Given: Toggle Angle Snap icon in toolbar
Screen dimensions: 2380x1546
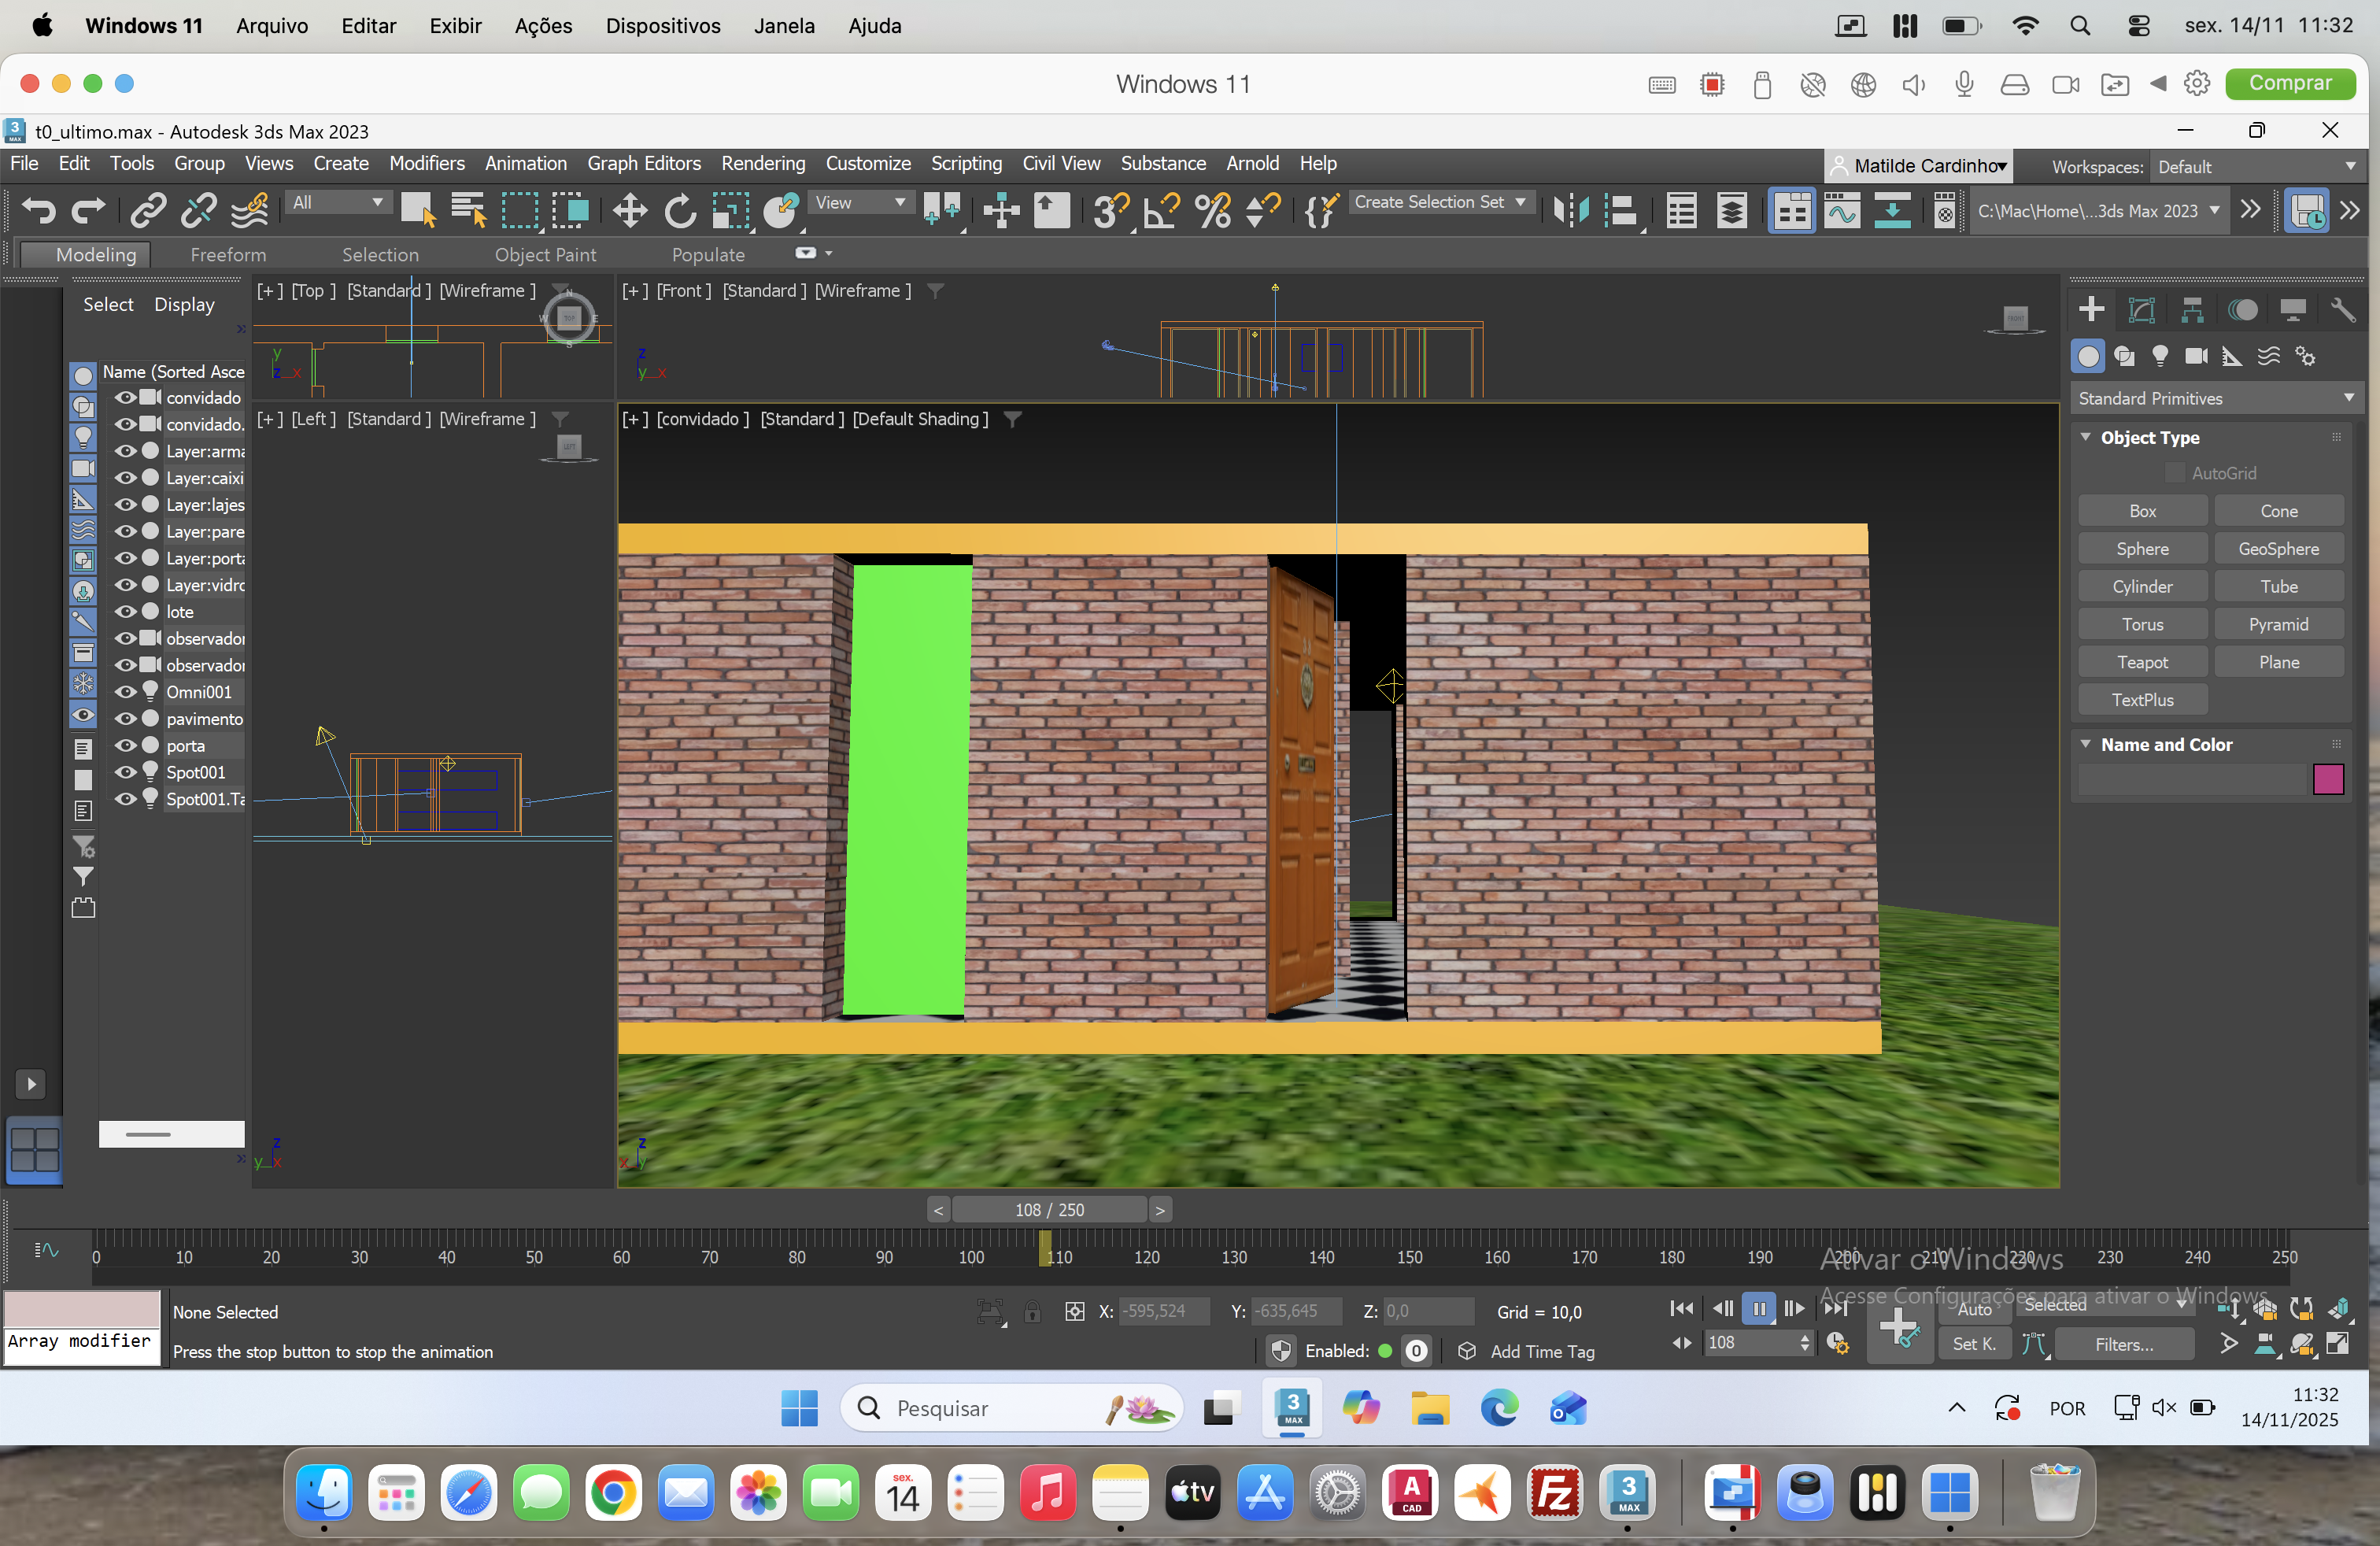Looking at the screenshot, I should coord(1161,211).
